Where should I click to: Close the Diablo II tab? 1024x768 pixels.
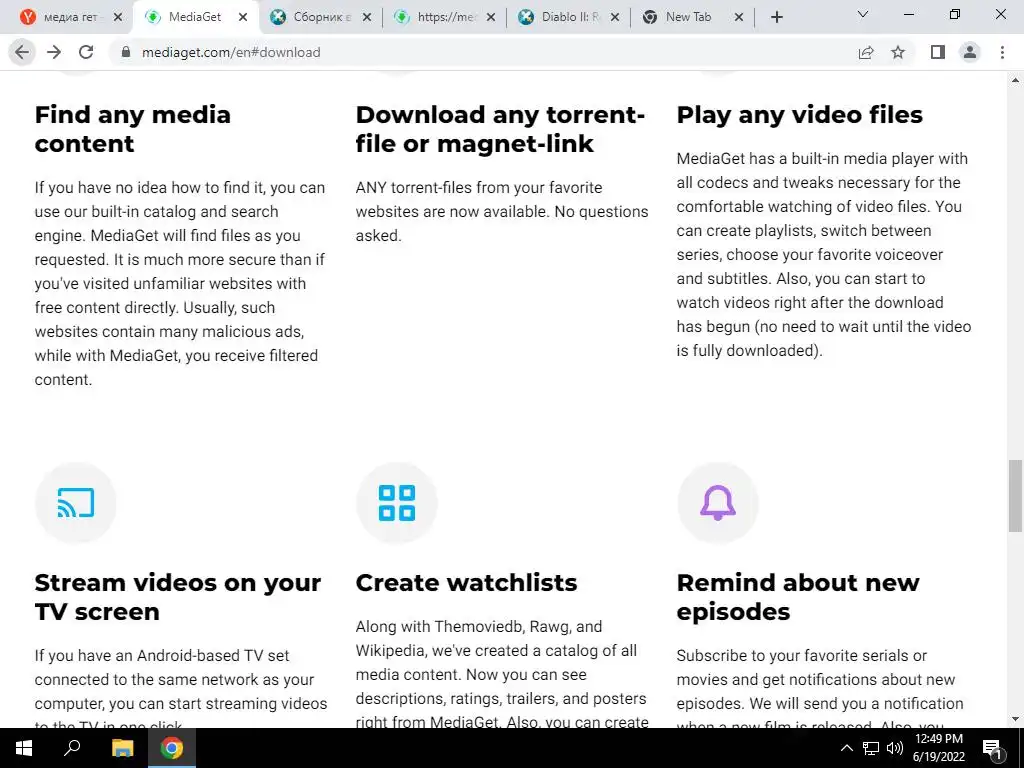point(615,17)
